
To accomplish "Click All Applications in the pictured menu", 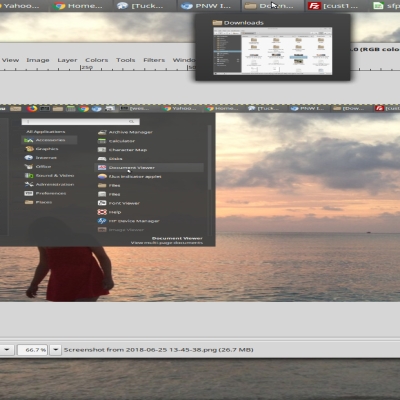I will [x=46, y=132].
